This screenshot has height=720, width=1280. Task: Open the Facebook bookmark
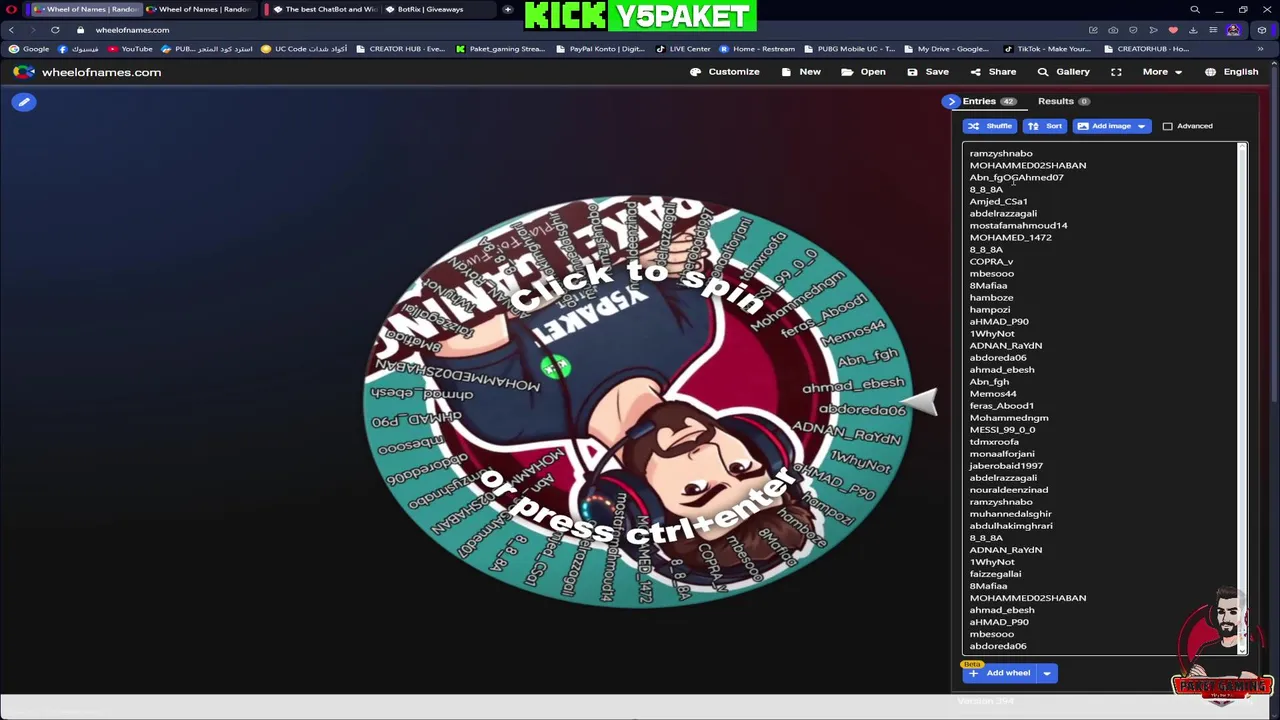point(78,49)
